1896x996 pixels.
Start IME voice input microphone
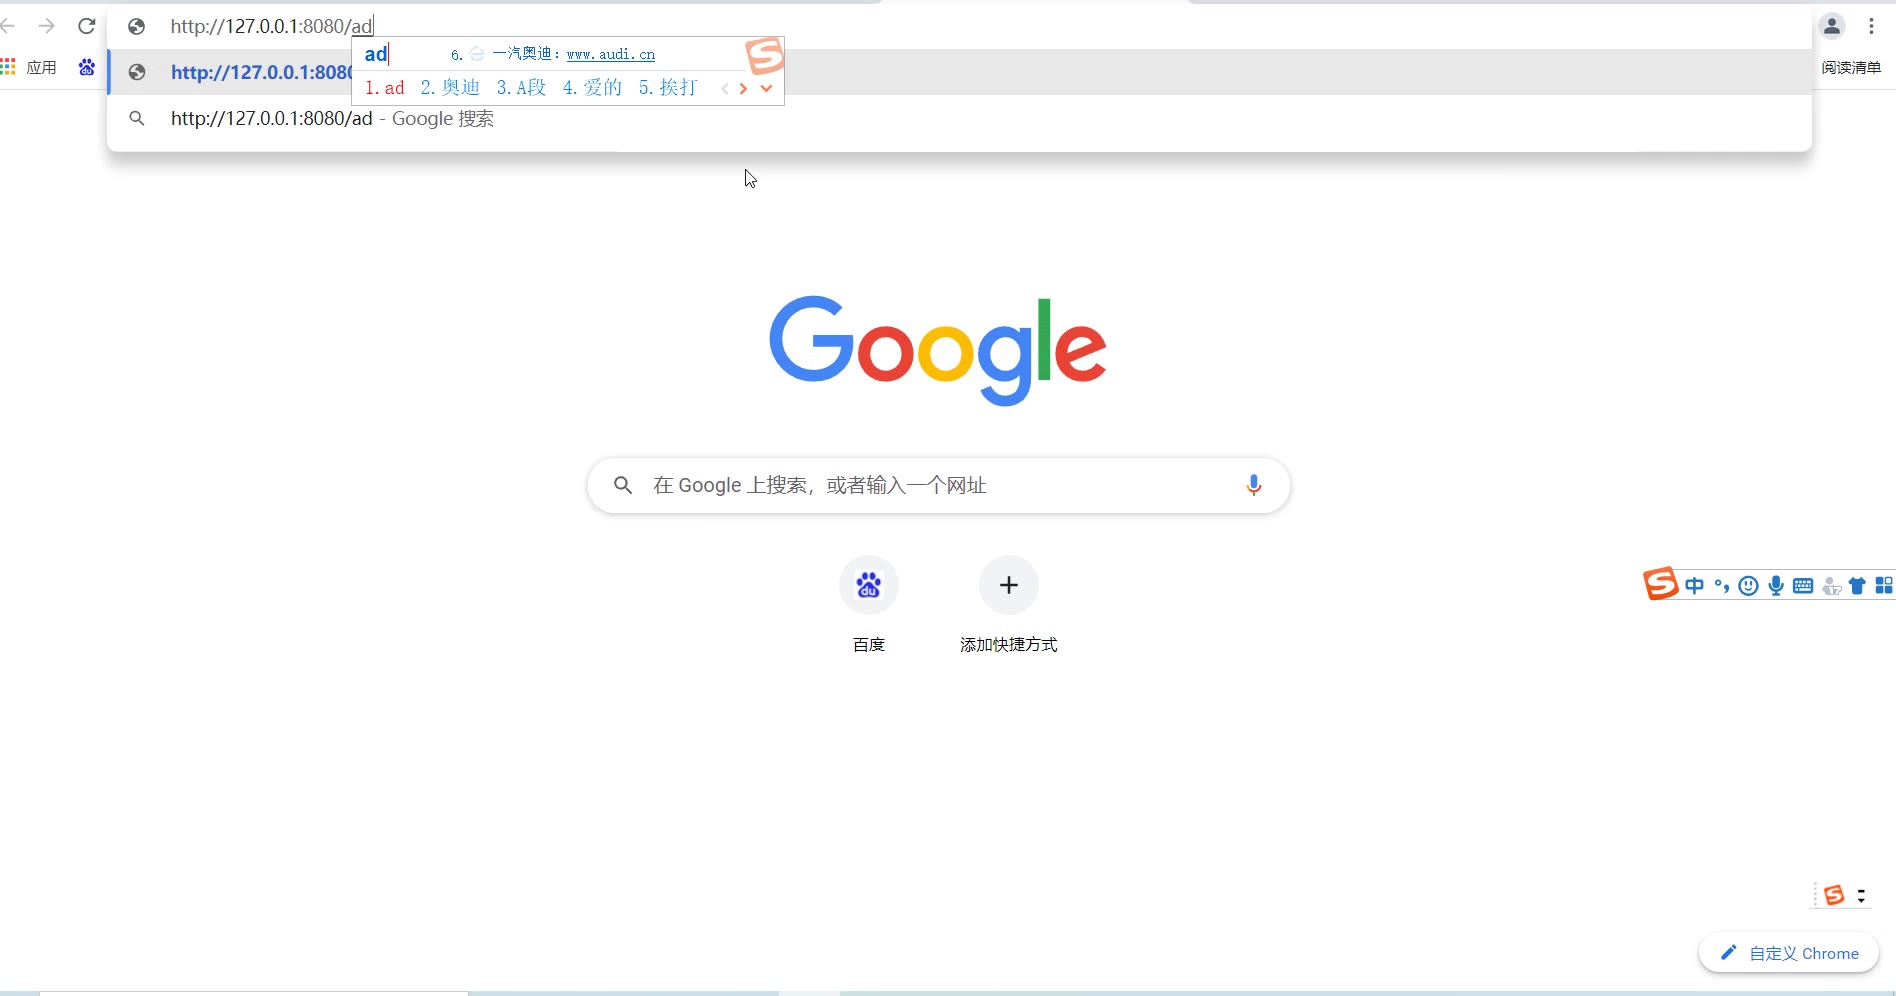pos(1776,586)
